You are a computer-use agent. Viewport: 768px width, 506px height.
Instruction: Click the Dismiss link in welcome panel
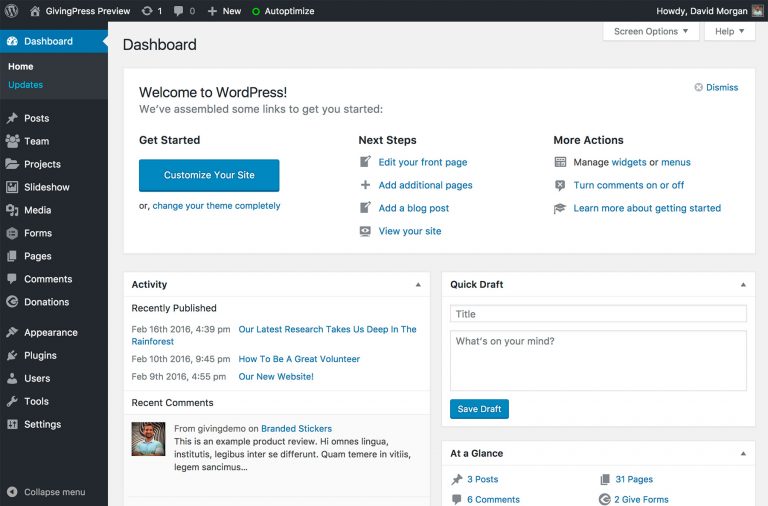click(x=722, y=87)
